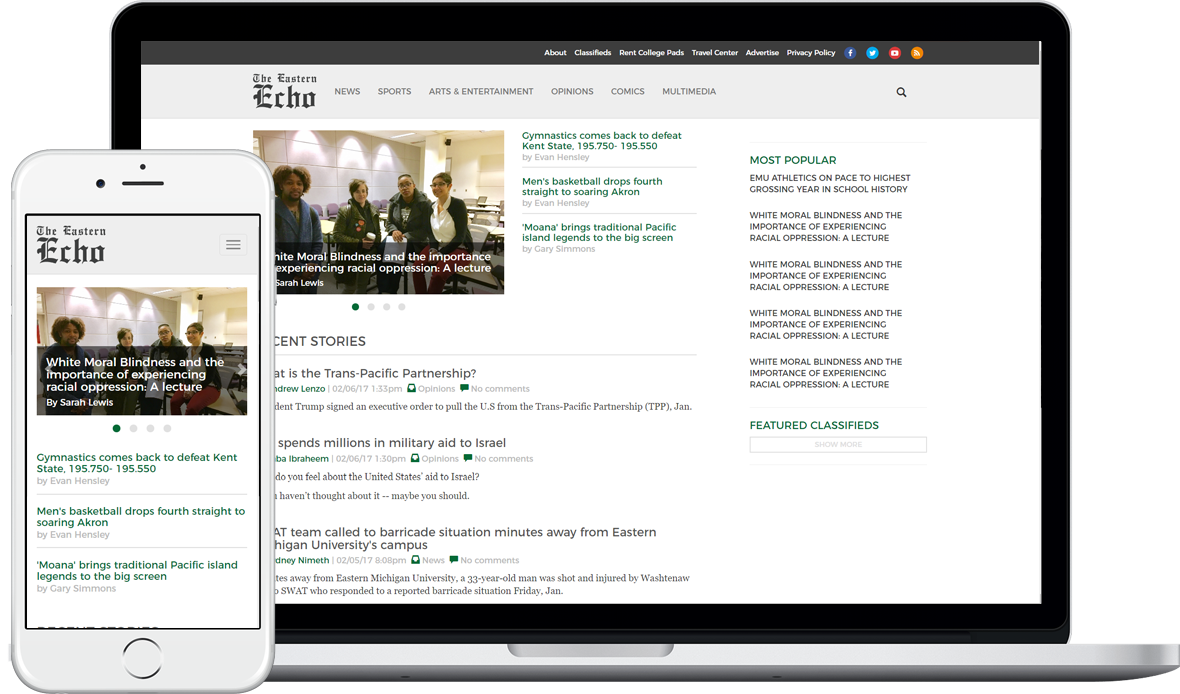Viewport: 1180px width, 694px height.
Task: Open the Multimedia navigation item
Action: (689, 92)
